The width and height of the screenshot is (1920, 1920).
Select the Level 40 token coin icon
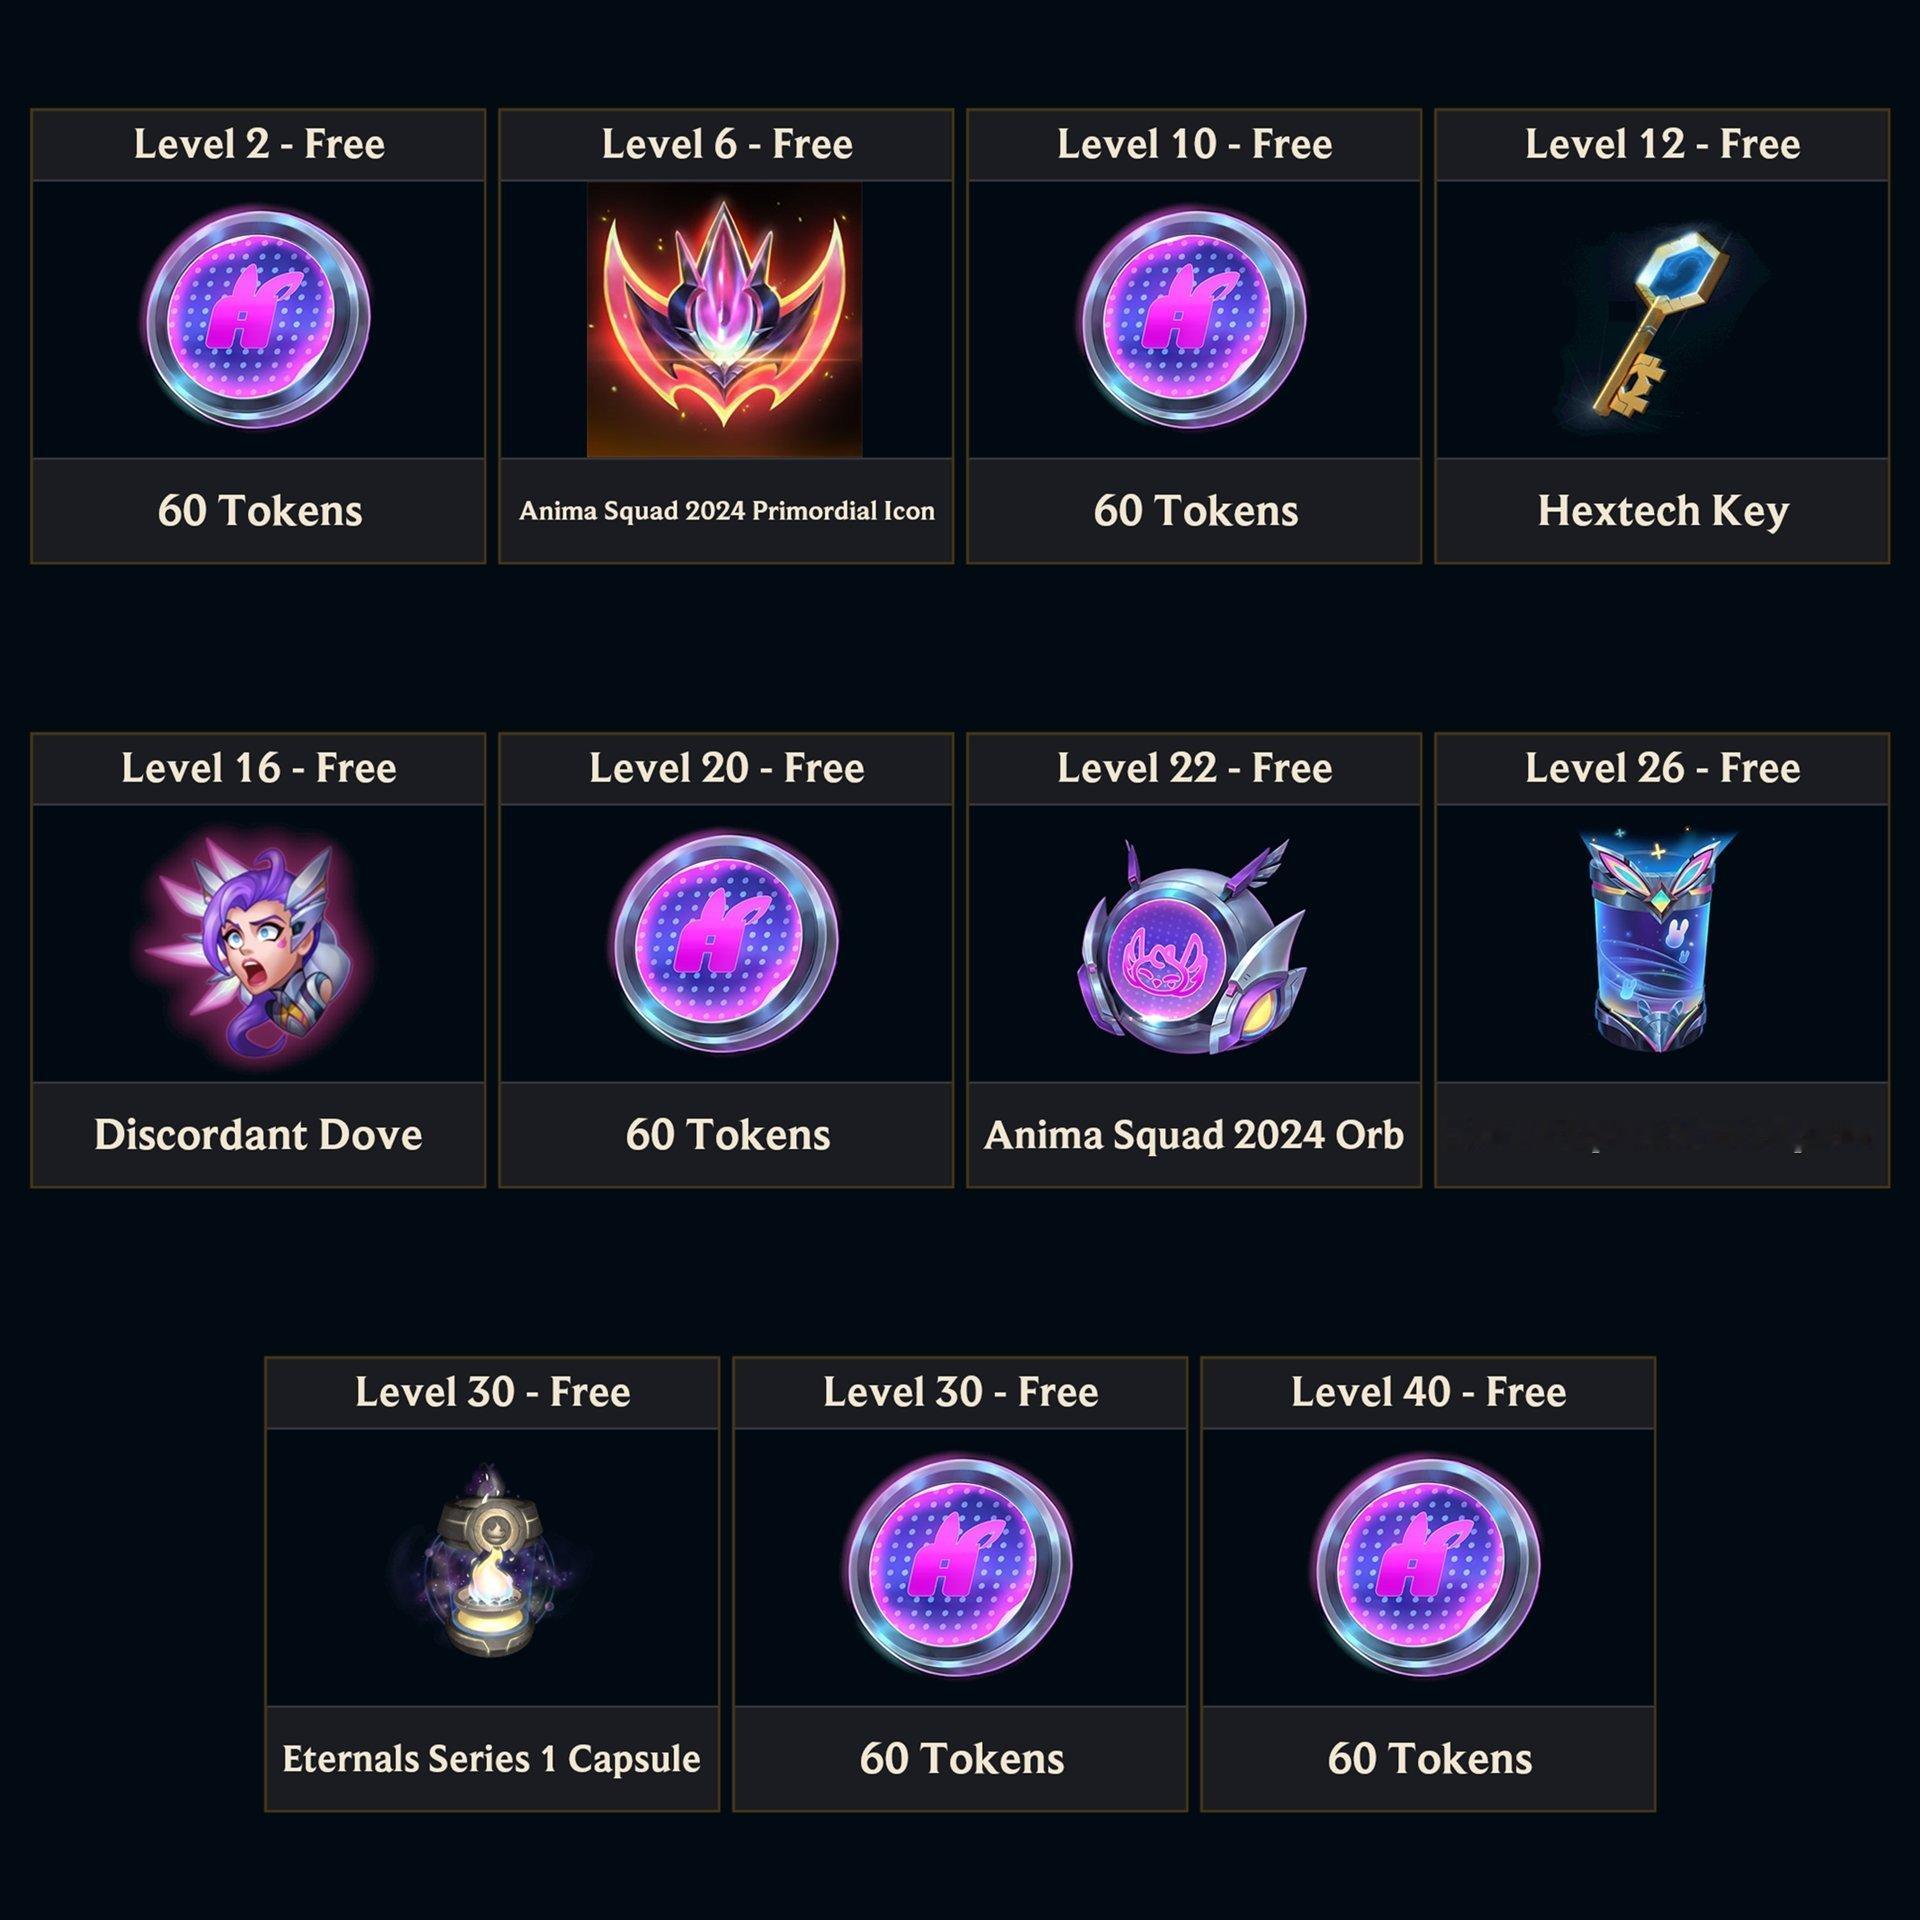[x=1428, y=1566]
